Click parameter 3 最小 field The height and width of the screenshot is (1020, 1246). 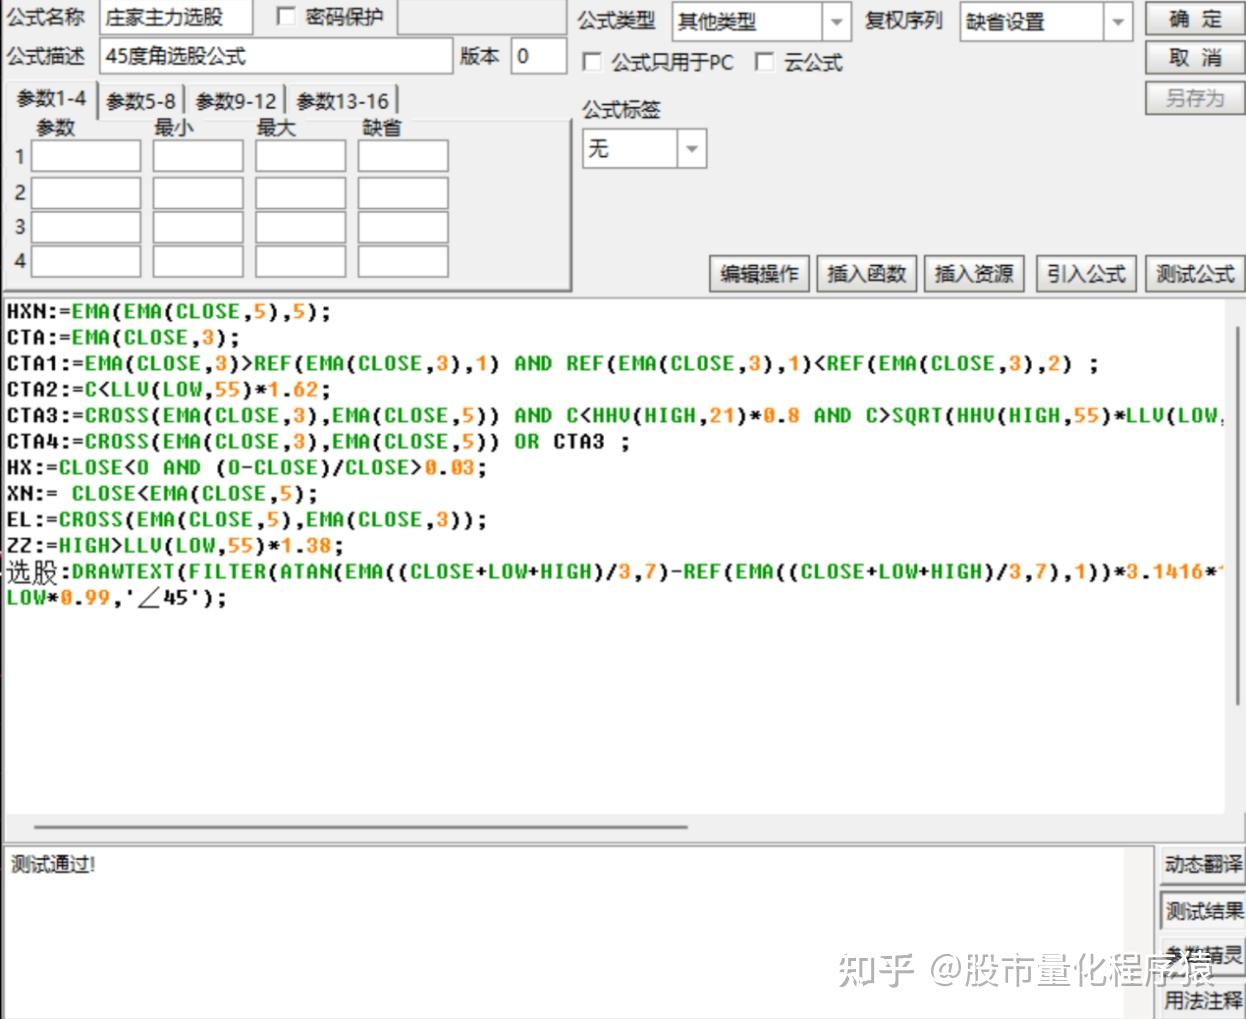198,227
